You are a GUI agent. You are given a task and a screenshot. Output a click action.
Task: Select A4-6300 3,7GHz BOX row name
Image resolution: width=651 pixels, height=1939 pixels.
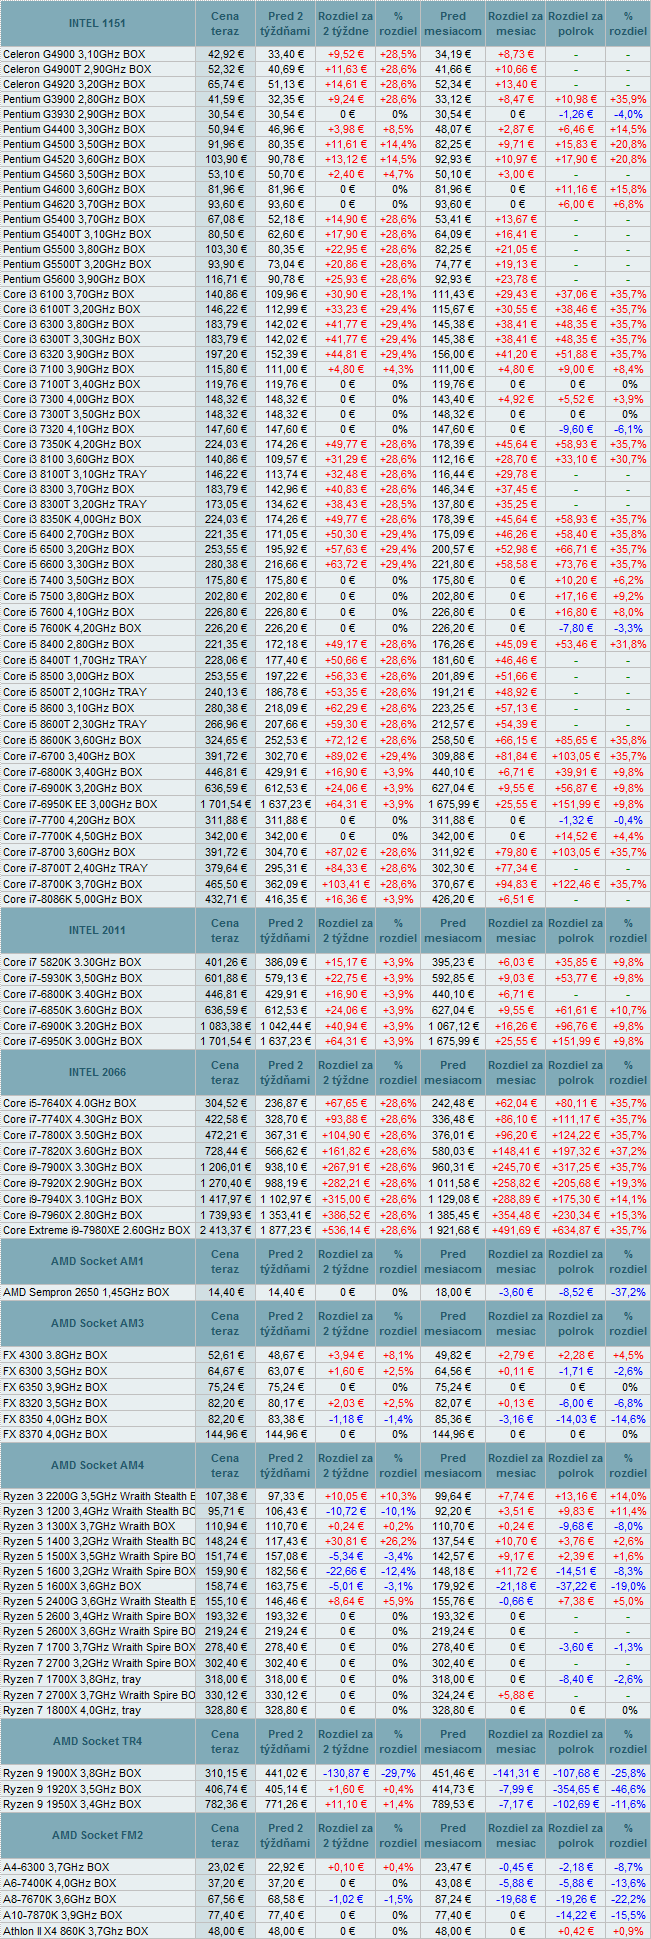pyautogui.click(x=56, y=1867)
